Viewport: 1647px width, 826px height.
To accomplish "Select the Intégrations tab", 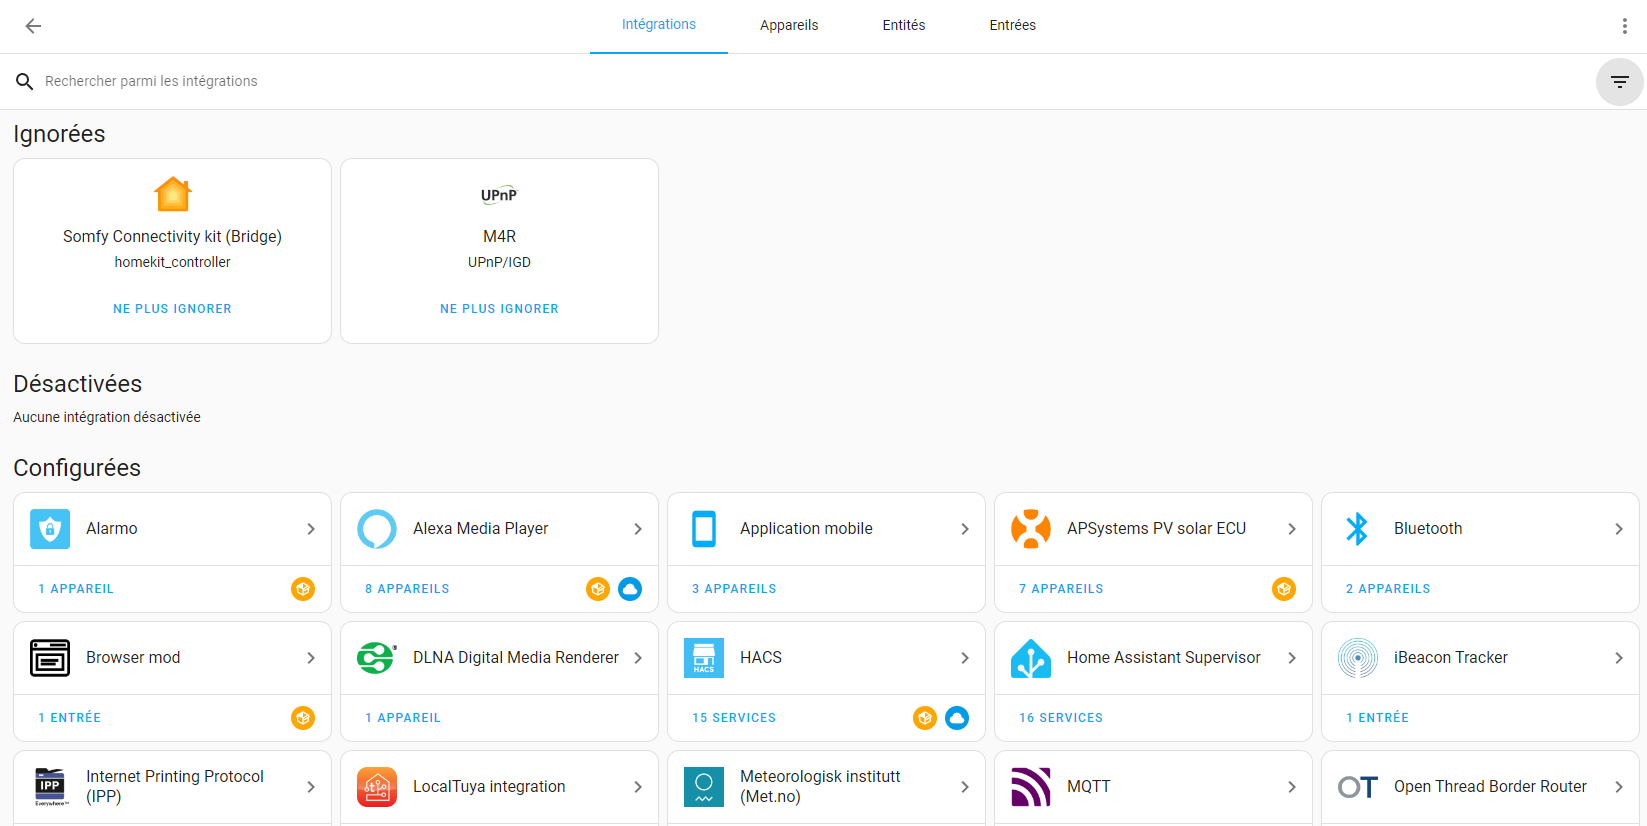I will point(659,25).
